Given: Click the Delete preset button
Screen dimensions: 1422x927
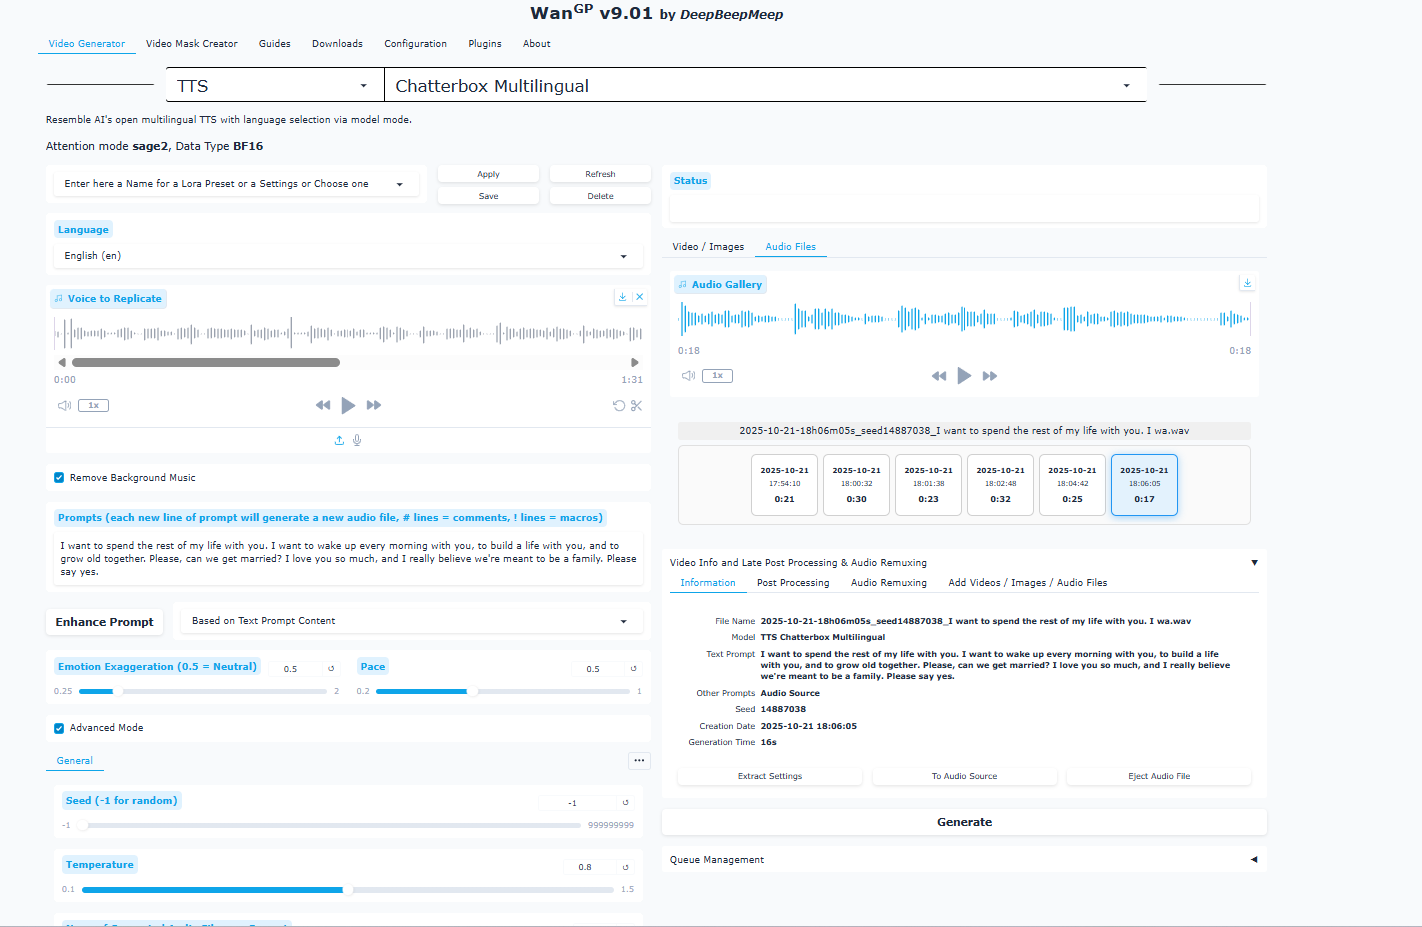Looking at the screenshot, I should 600,196.
